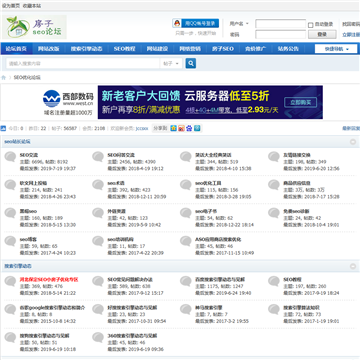Click the chat bubble icon beside 友情链接交换
This screenshot has height=360, width=360.
(x=274, y=157)
